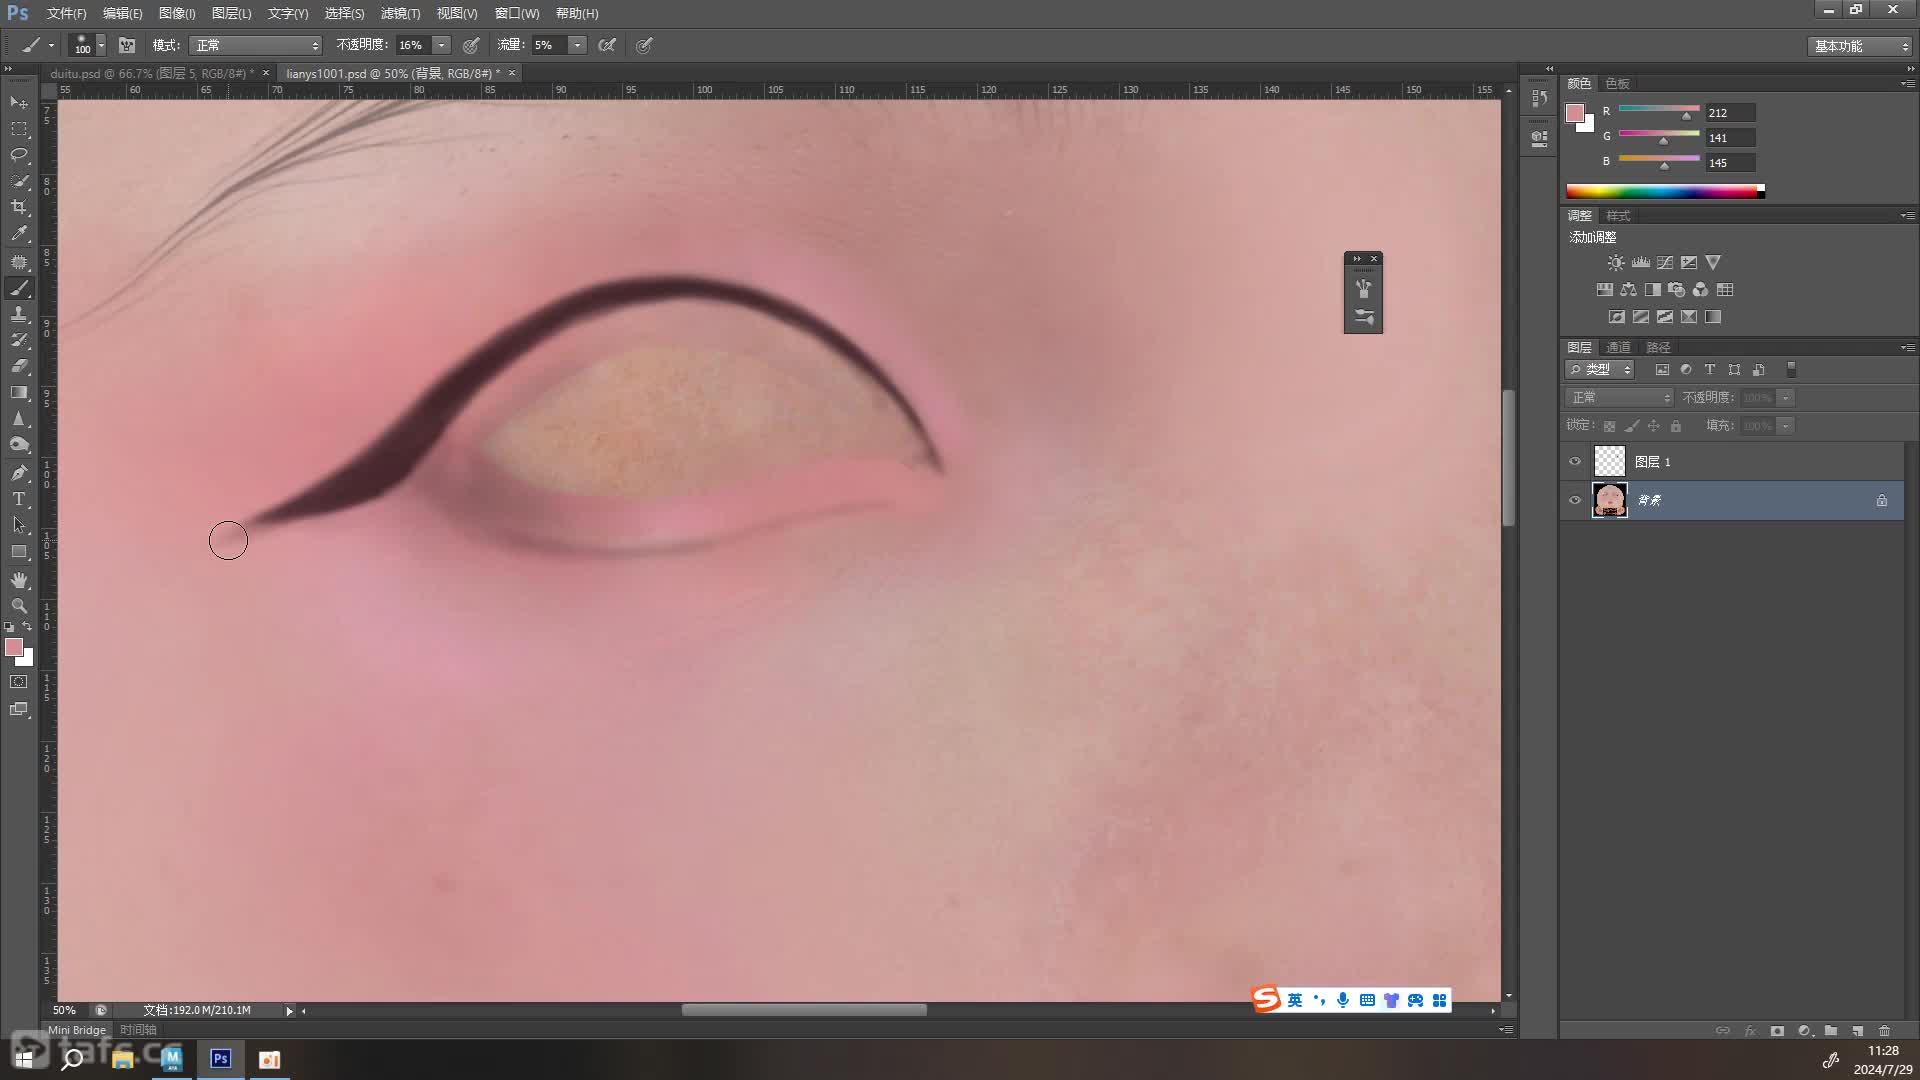Viewport: 1920px width, 1080px height.
Task: Open the 基本功能 workspace dropdown
Action: pyautogui.click(x=1860, y=46)
